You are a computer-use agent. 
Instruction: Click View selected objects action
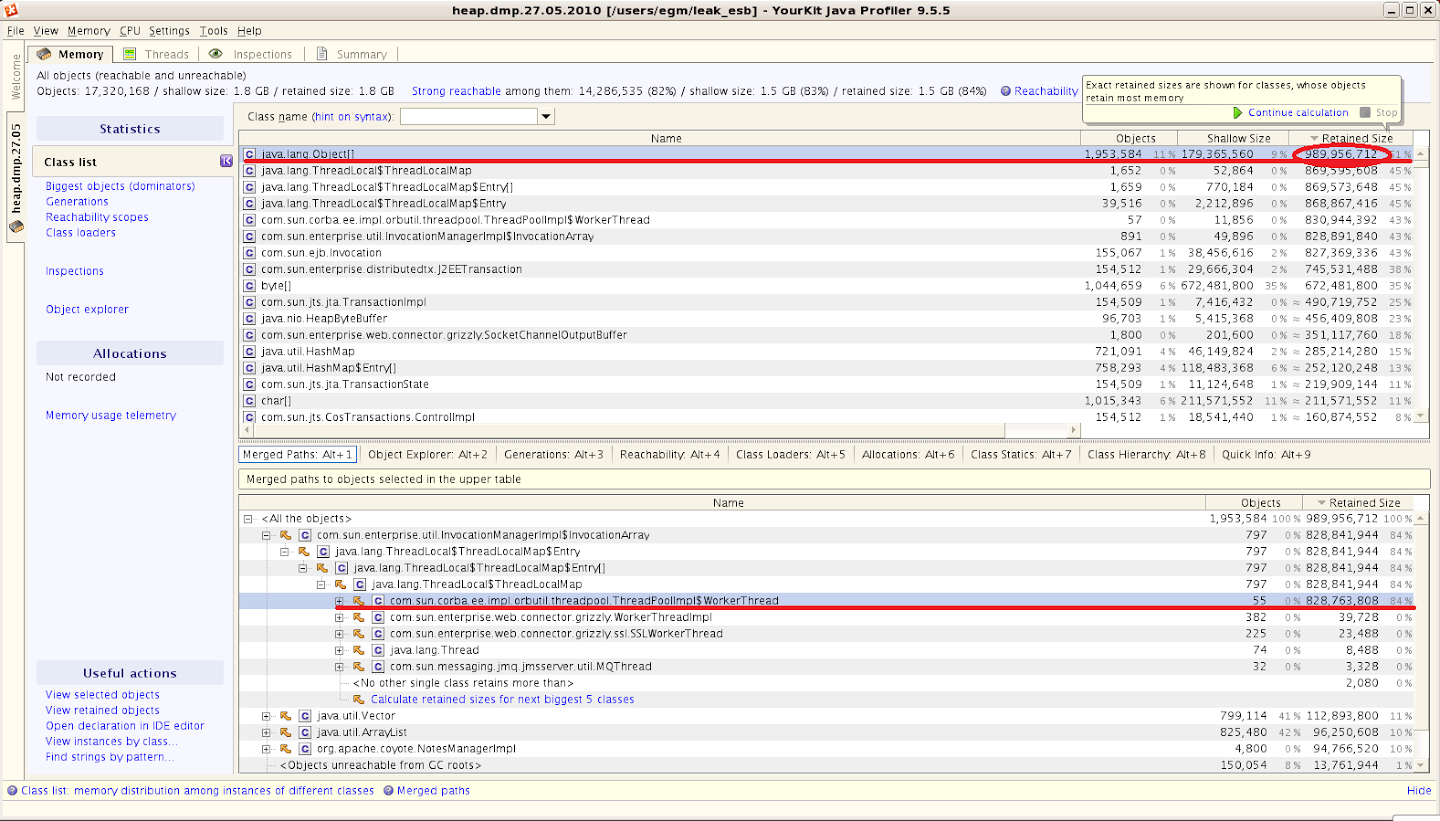click(x=102, y=695)
